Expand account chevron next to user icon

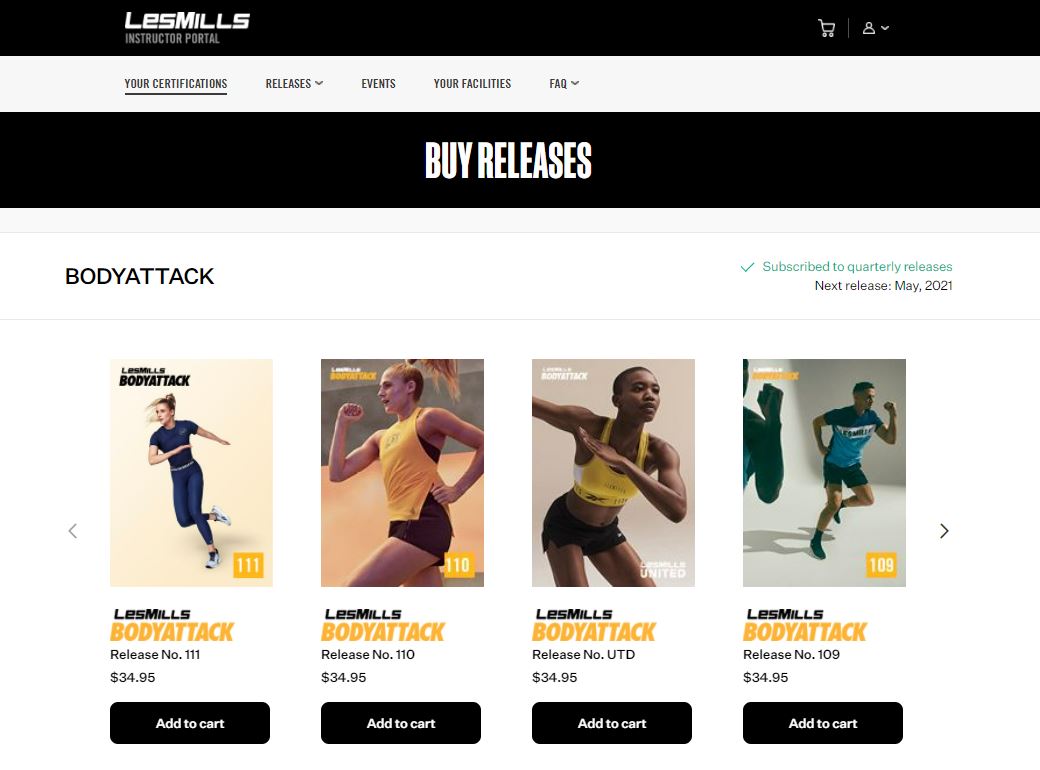click(885, 29)
